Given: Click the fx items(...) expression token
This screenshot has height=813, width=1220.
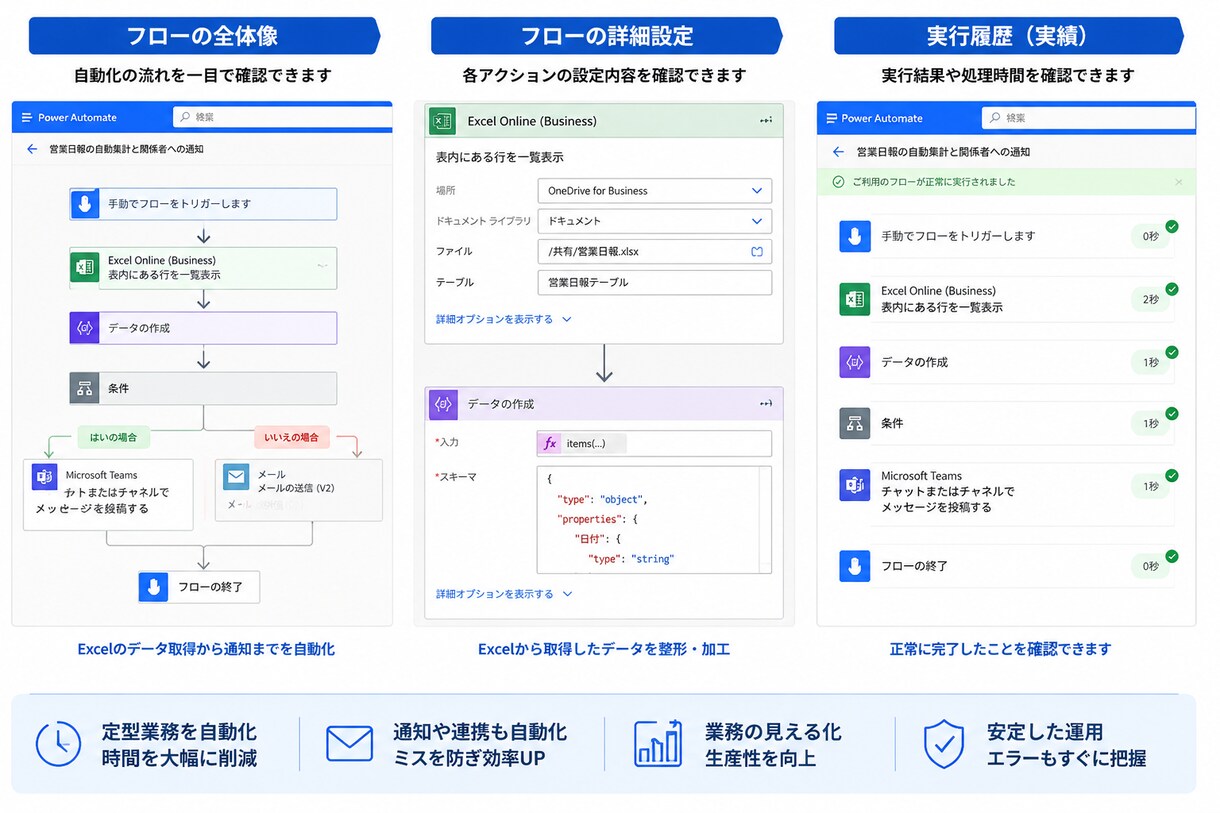Looking at the screenshot, I should coord(582,443).
